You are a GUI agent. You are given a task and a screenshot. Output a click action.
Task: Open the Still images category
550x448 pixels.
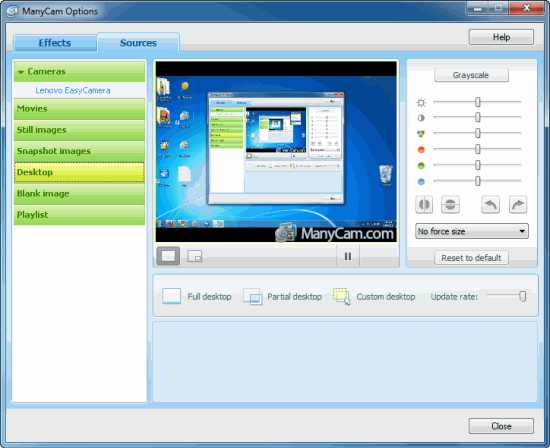click(x=79, y=130)
